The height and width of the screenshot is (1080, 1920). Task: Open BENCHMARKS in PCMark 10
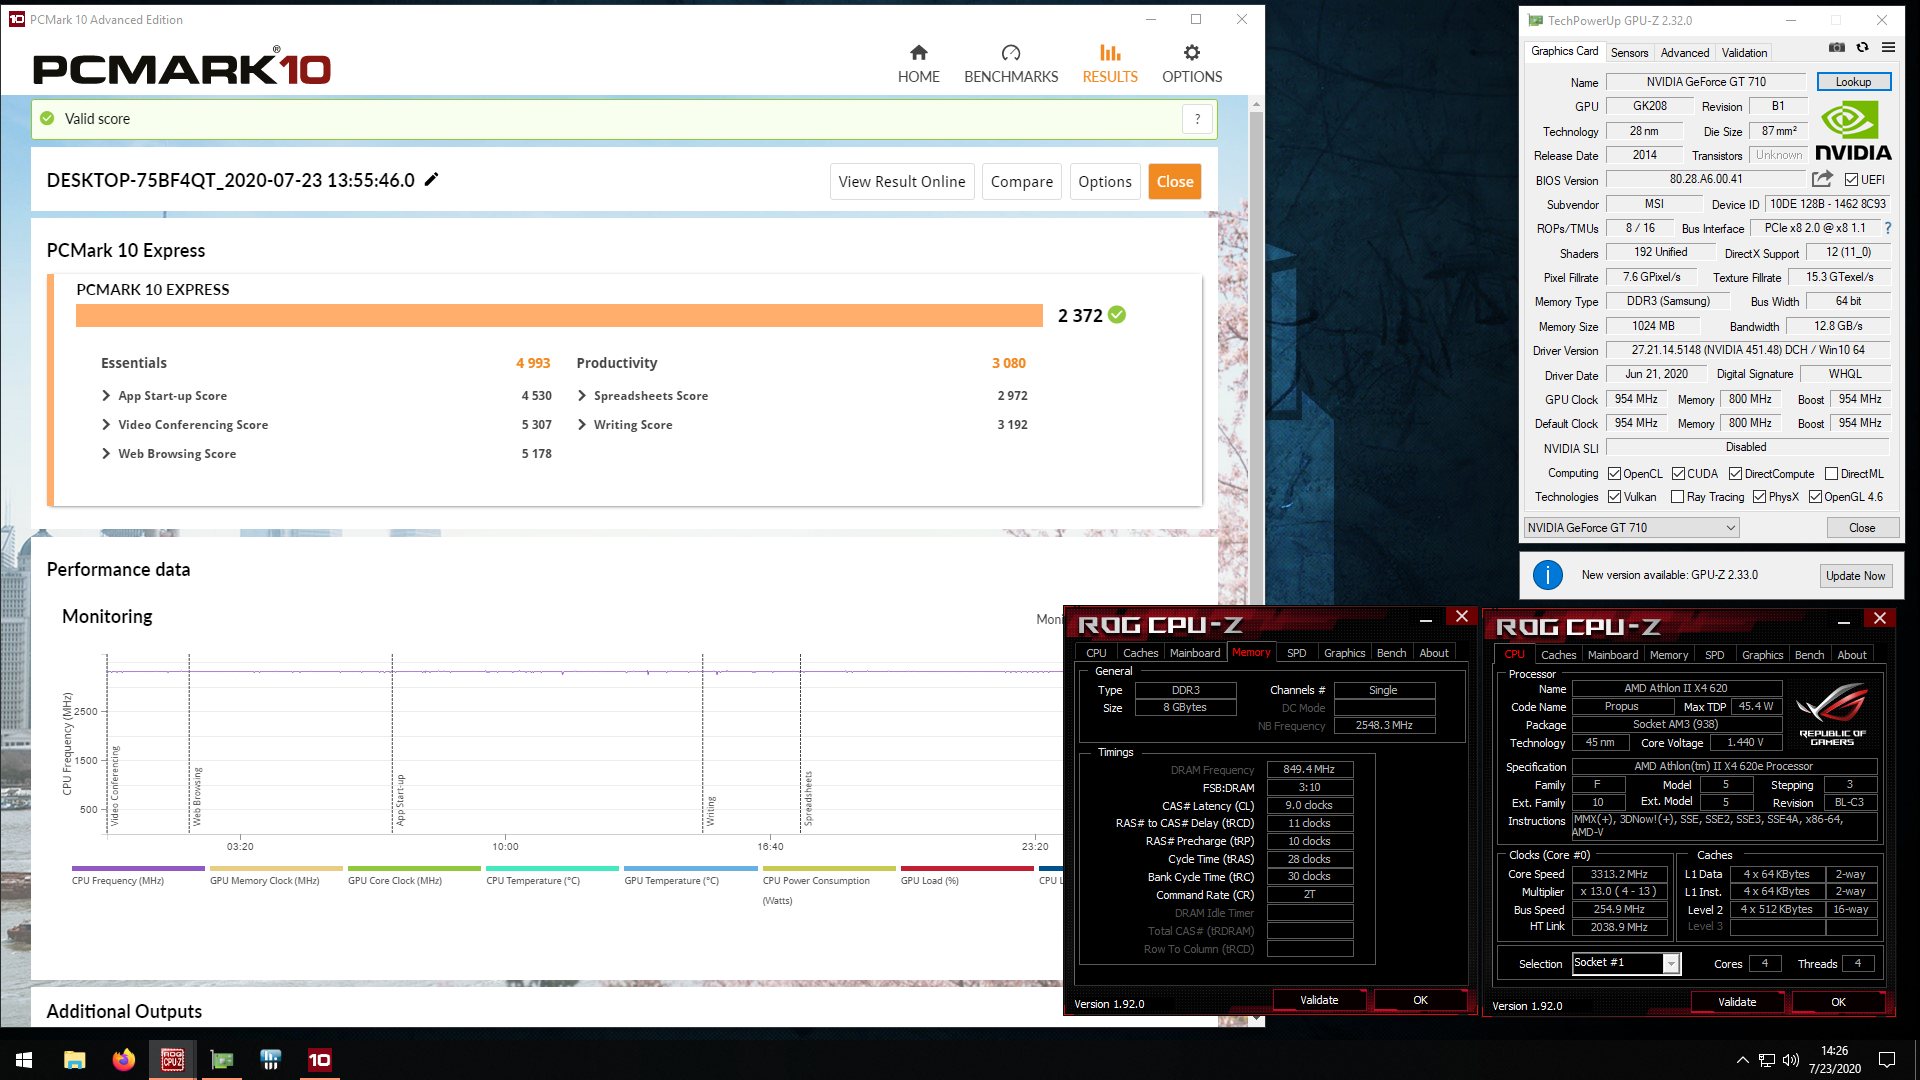1011,64
